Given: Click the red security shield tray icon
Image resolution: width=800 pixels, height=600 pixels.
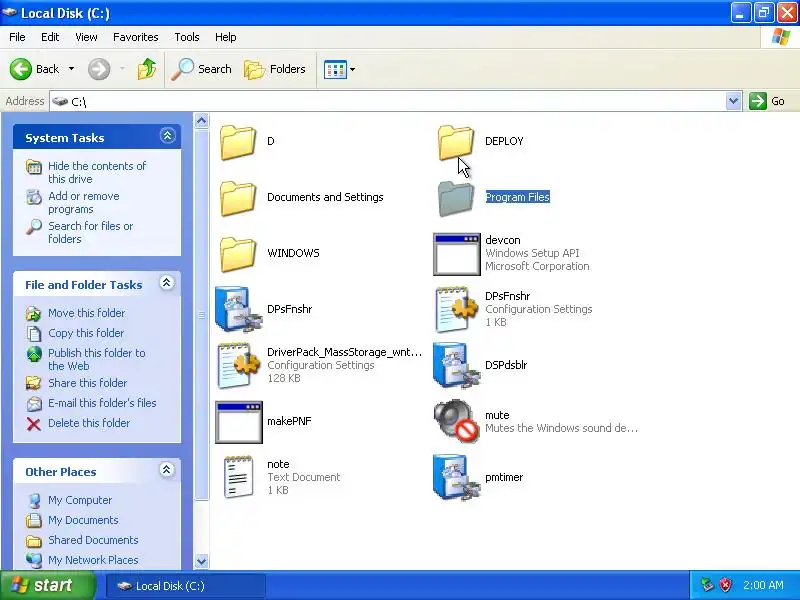Looking at the screenshot, I should pyautogui.click(x=725, y=585).
